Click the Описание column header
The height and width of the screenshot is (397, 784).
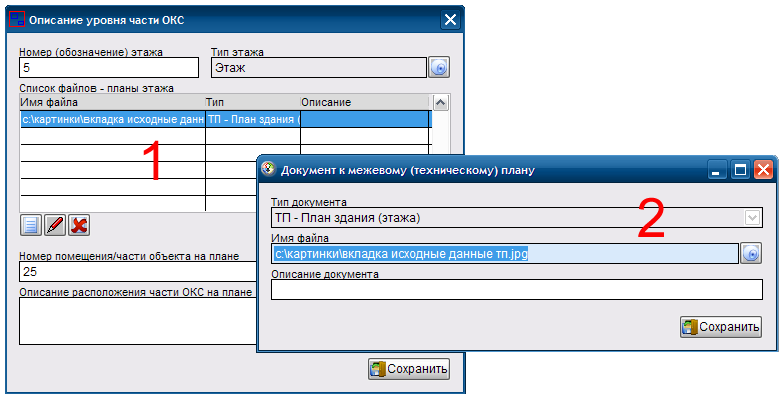tap(364, 102)
